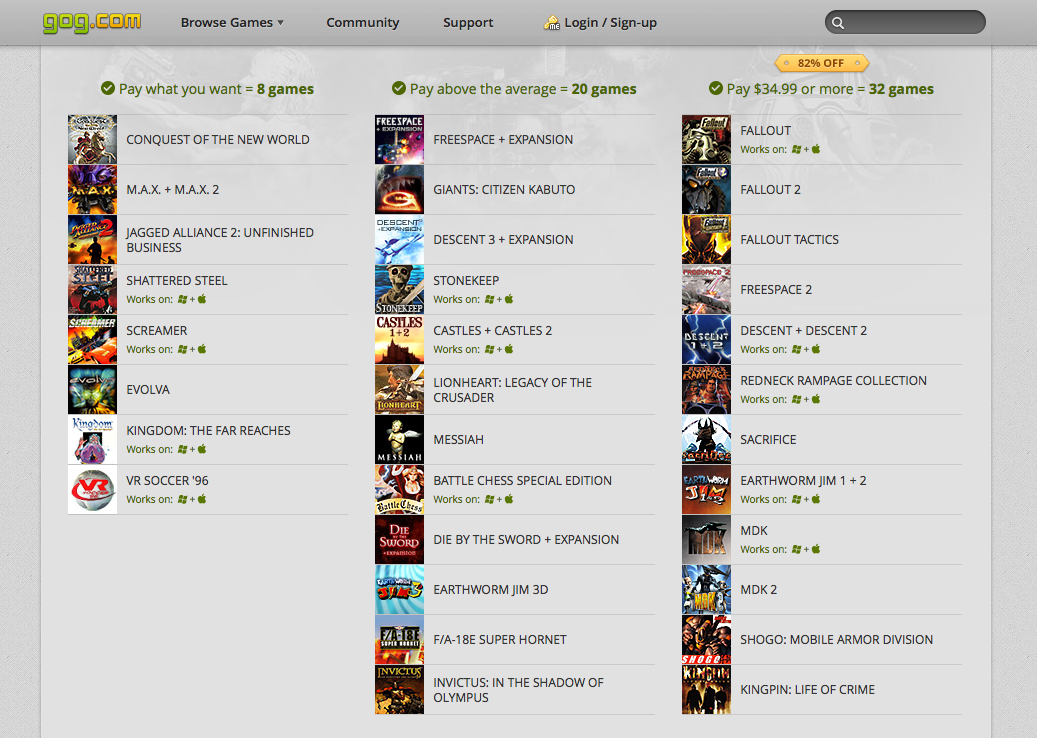Image resolution: width=1037 pixels, height=738 pixels.
Task: Open the Lionheart cover thumbnail
Action: 399,390
